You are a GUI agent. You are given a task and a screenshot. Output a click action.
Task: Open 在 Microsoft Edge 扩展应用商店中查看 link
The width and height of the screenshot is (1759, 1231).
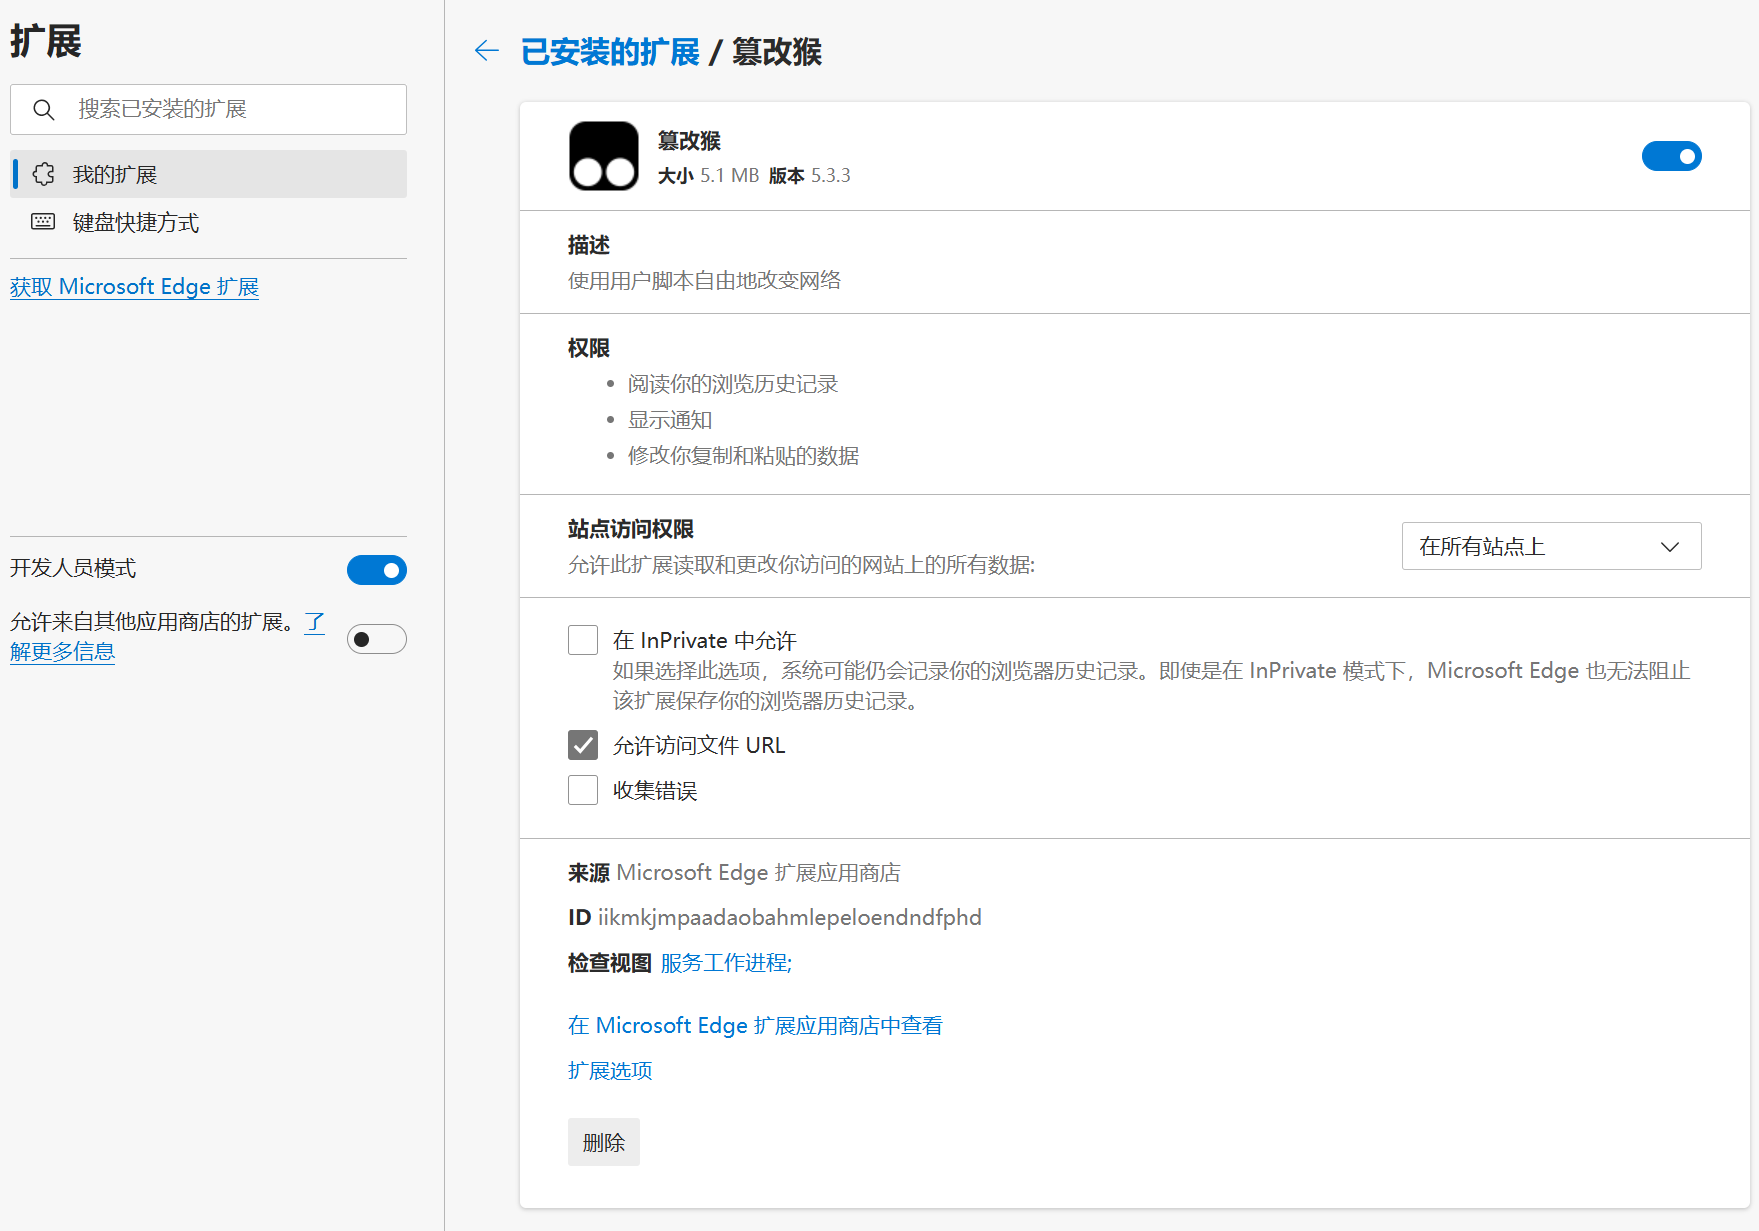click(x=755, y=1026)
